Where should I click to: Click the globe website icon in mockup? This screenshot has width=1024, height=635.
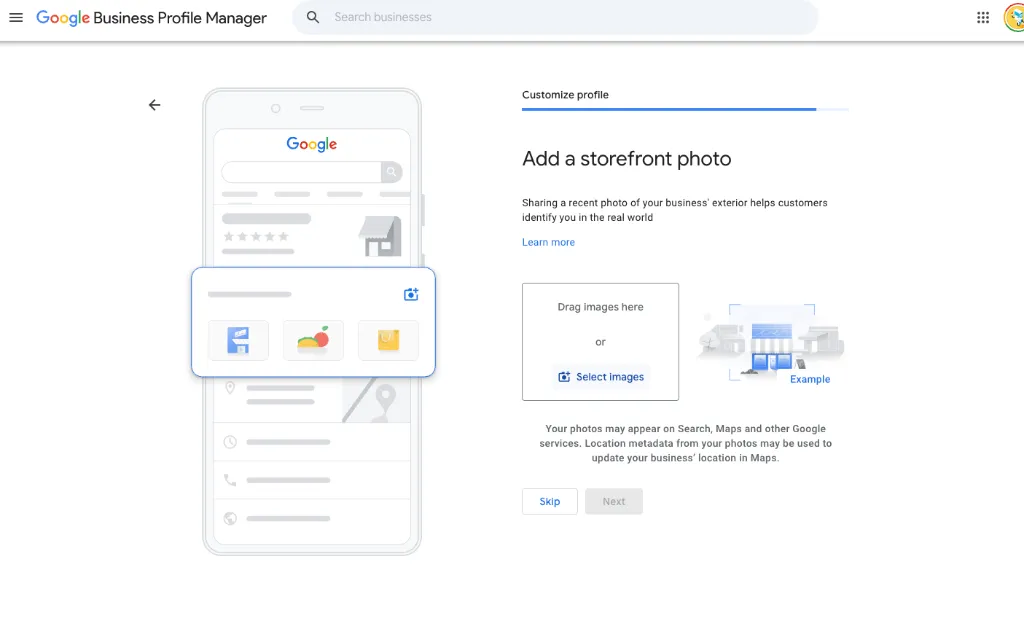pyautogui.click(x=230, y=519)
